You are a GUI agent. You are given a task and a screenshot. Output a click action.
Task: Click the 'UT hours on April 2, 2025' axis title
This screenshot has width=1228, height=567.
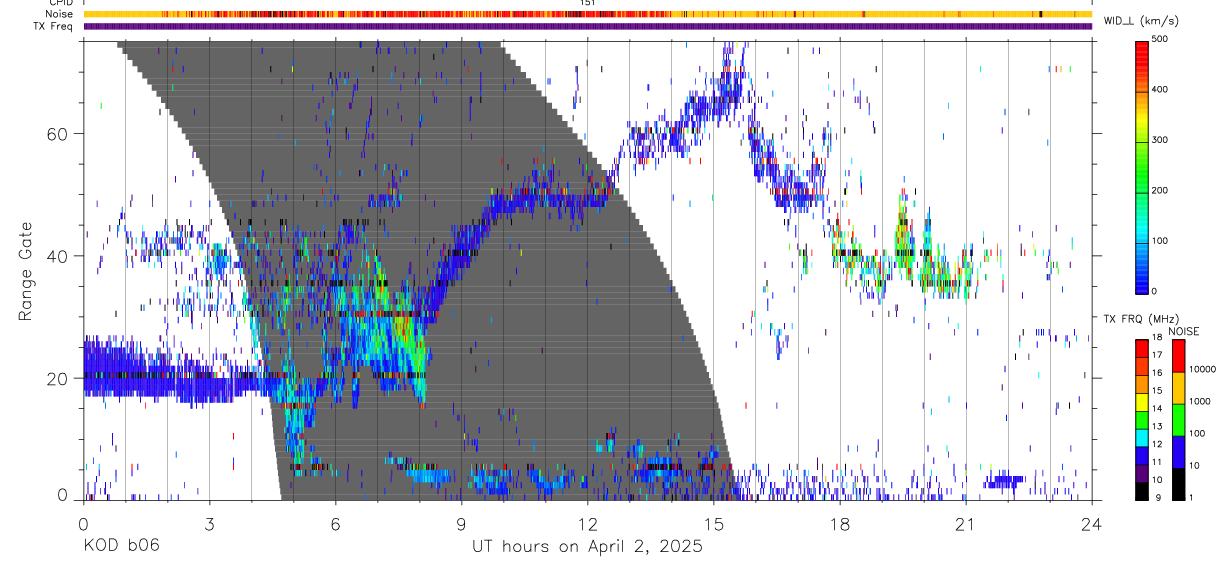pyautogui.click(x=588, y=547)
